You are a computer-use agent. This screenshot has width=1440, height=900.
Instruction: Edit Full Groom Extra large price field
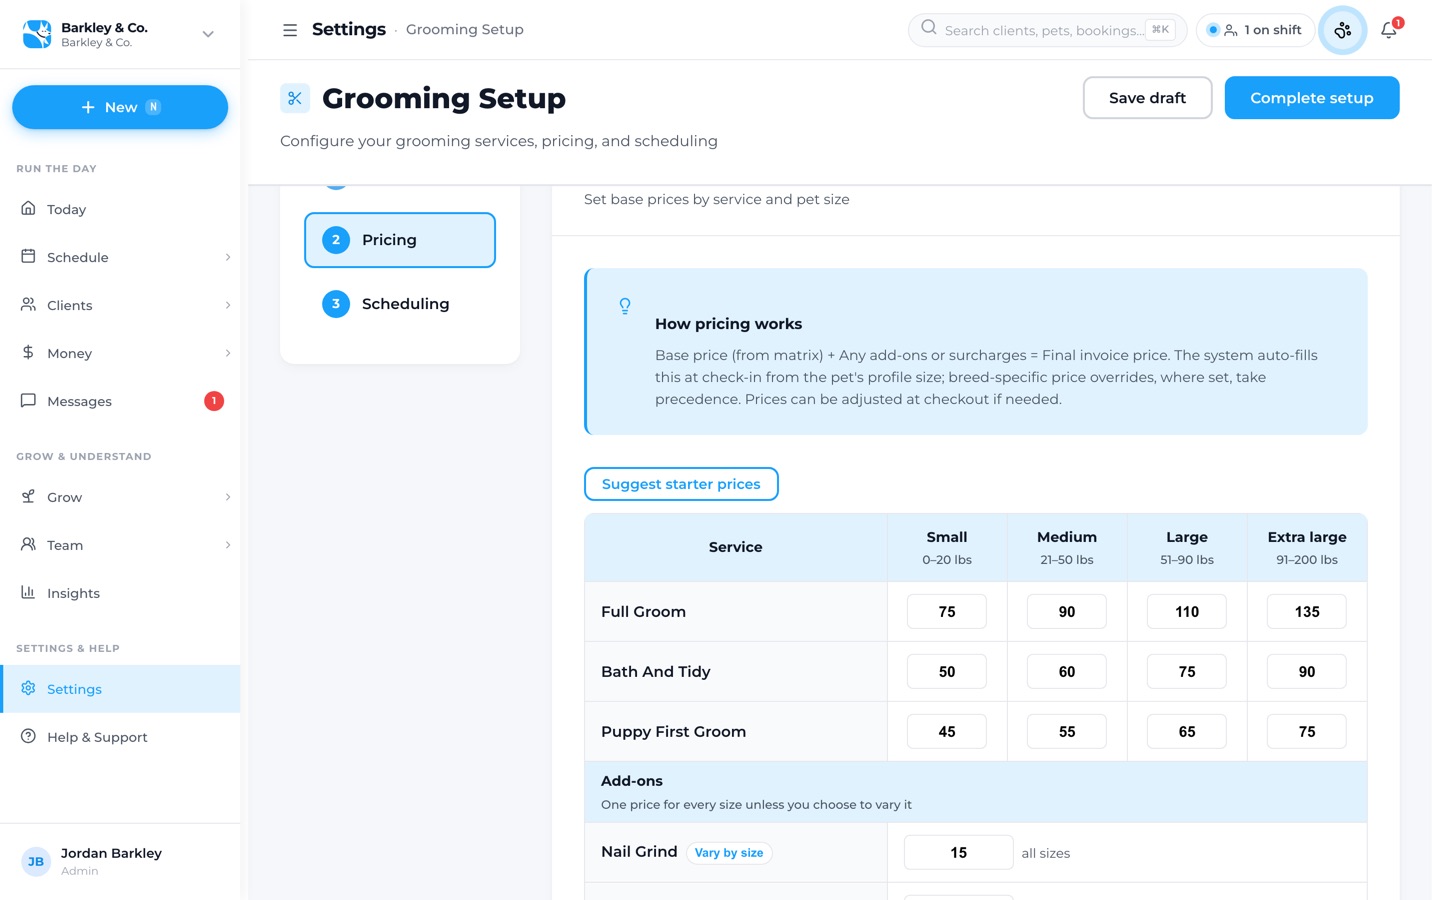[1307, 612]
